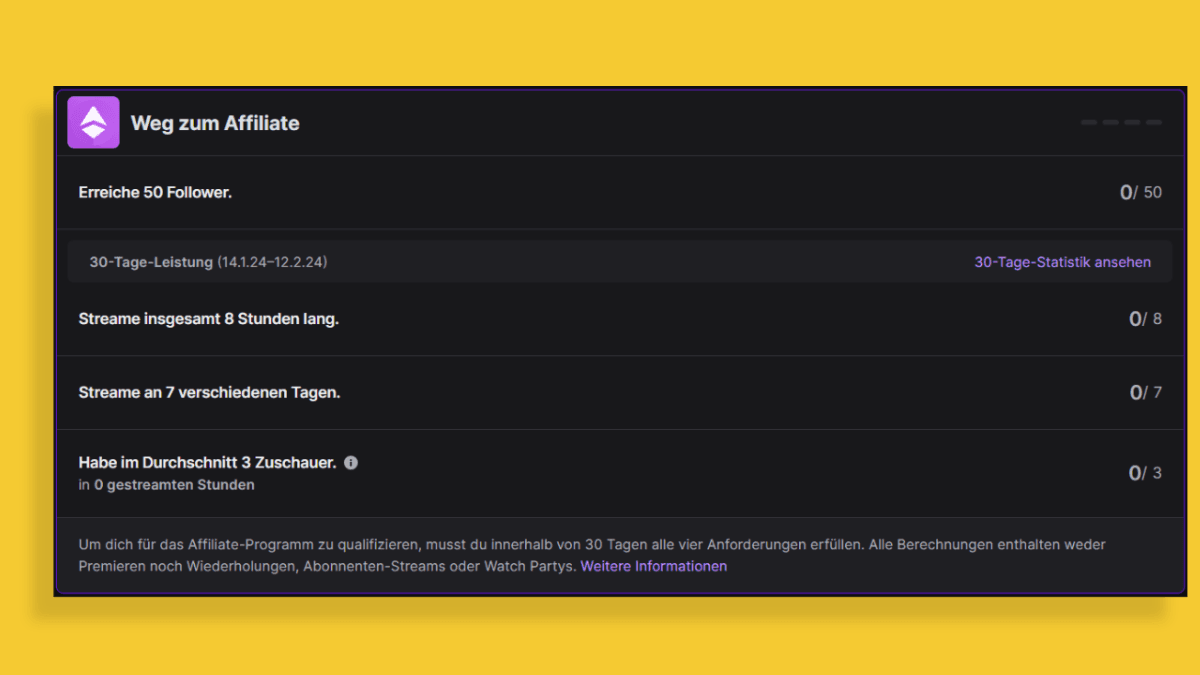Click the last progress pill at top right
Image resolution: width=1200 pixels, height=675 pixels.
[x=1154, y=122]
